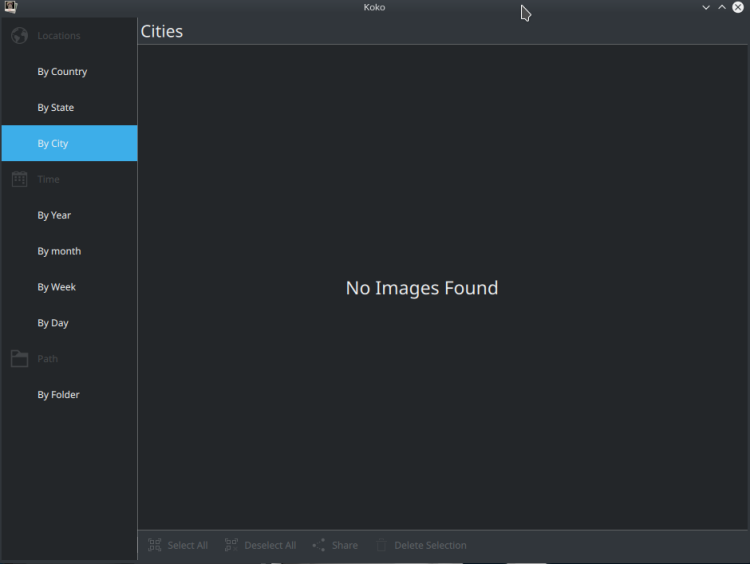Click the Share icon in bottom toolbar
This screenshot has height=564, width=750.
coord(319,545)
